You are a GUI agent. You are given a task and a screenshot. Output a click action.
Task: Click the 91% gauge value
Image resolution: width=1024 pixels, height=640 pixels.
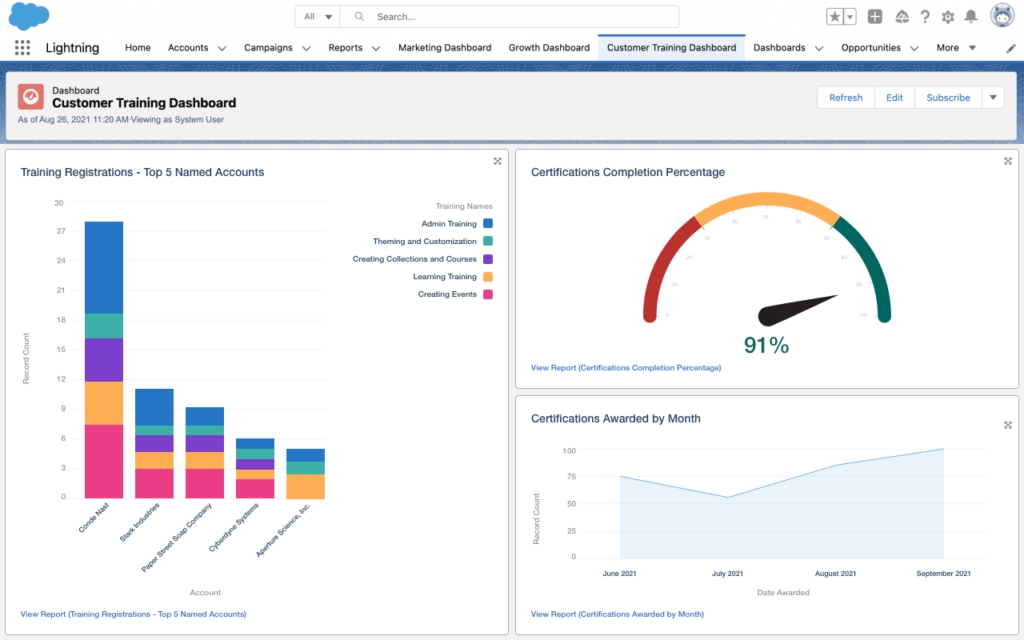(767, 345)
